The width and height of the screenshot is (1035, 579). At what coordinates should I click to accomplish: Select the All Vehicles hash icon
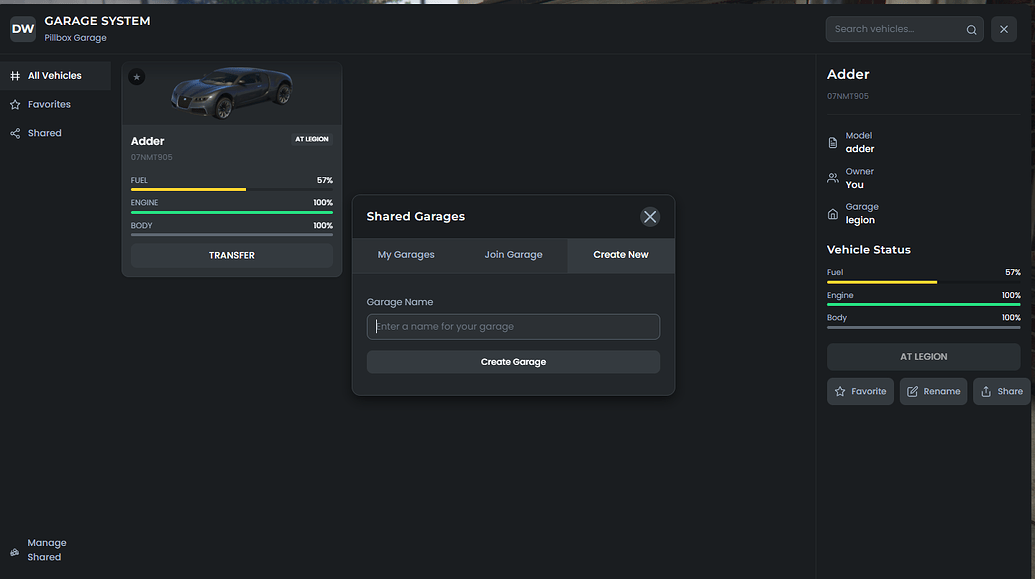[x=17, y=75]
